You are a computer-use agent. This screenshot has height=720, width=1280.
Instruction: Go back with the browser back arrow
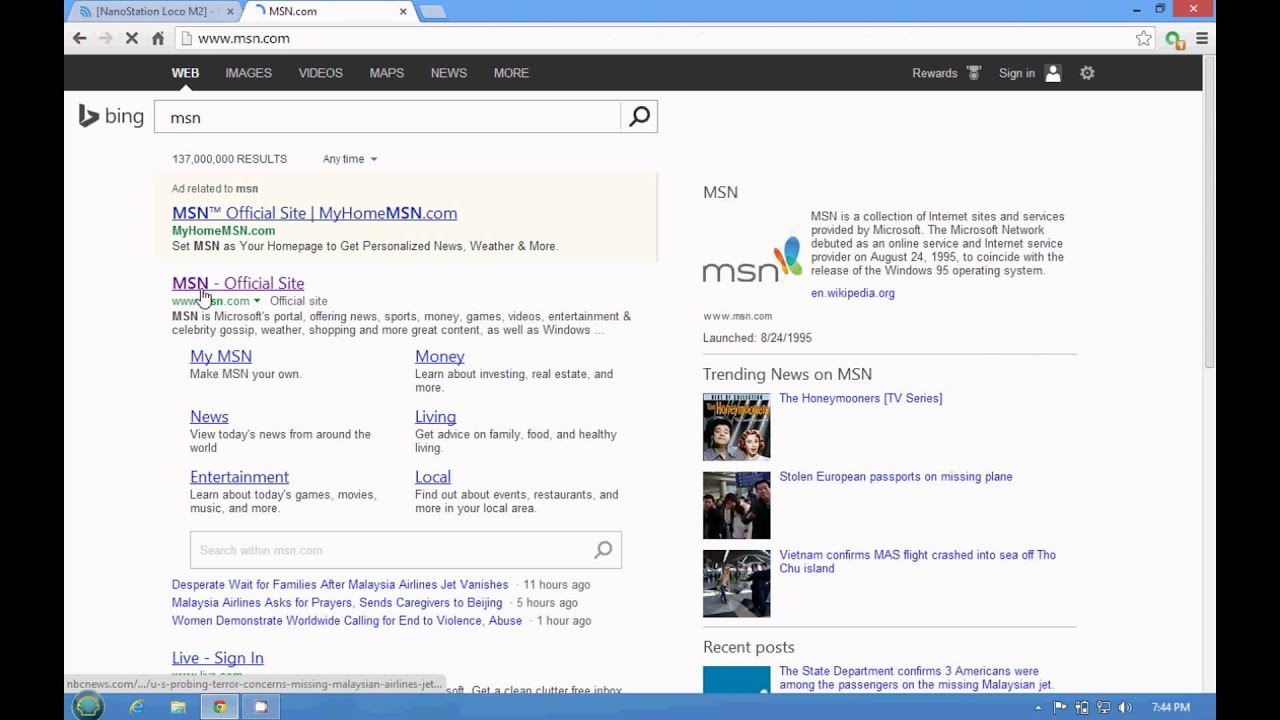[80, 38]
